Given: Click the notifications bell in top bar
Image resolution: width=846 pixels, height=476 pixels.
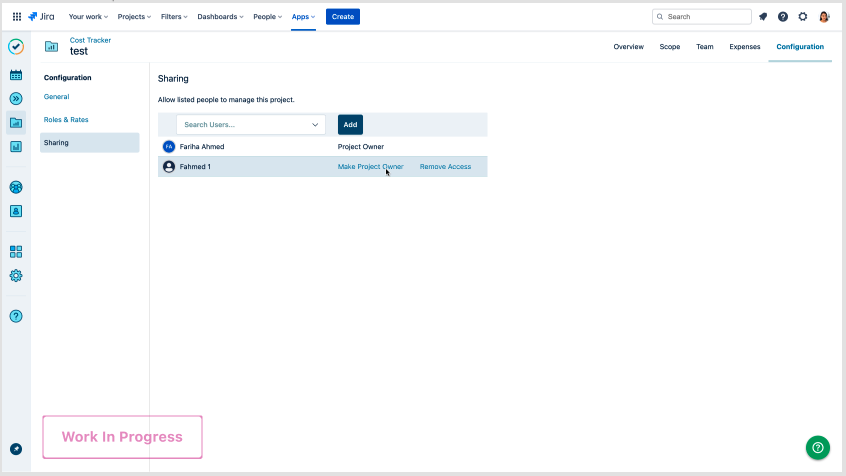Looking at the screenshot, I should (x=763, y=17).
